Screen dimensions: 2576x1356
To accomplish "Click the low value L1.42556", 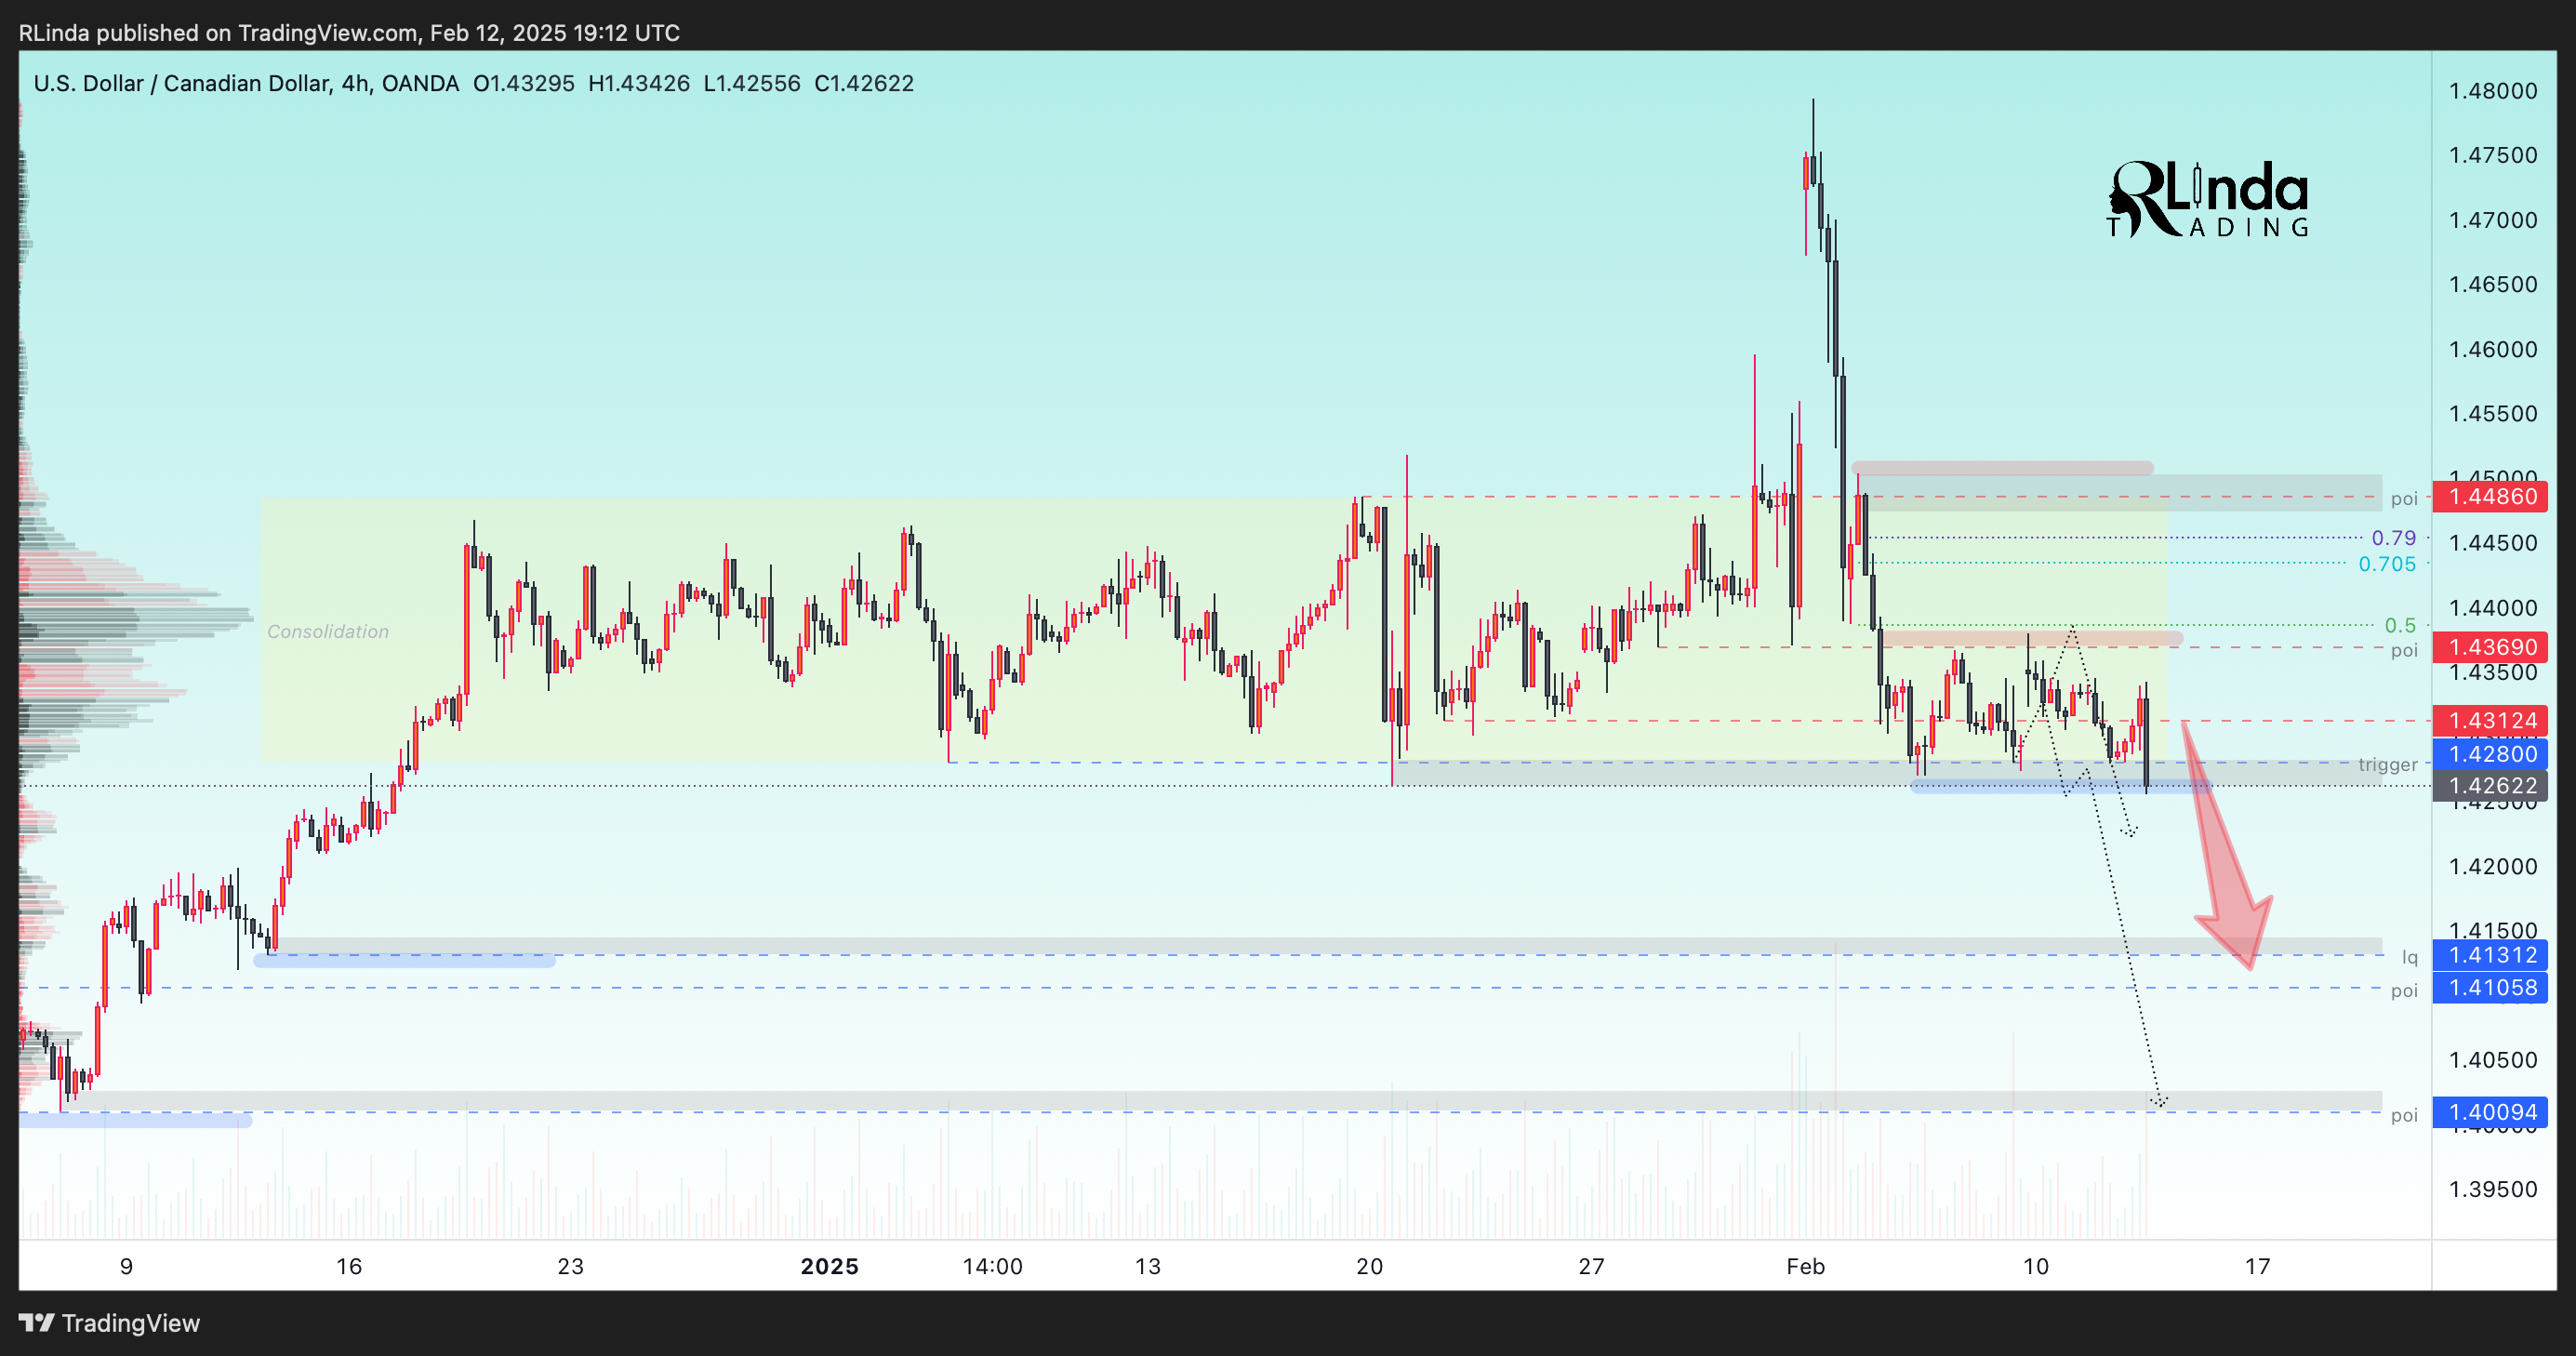I will [x=752, y=83].
